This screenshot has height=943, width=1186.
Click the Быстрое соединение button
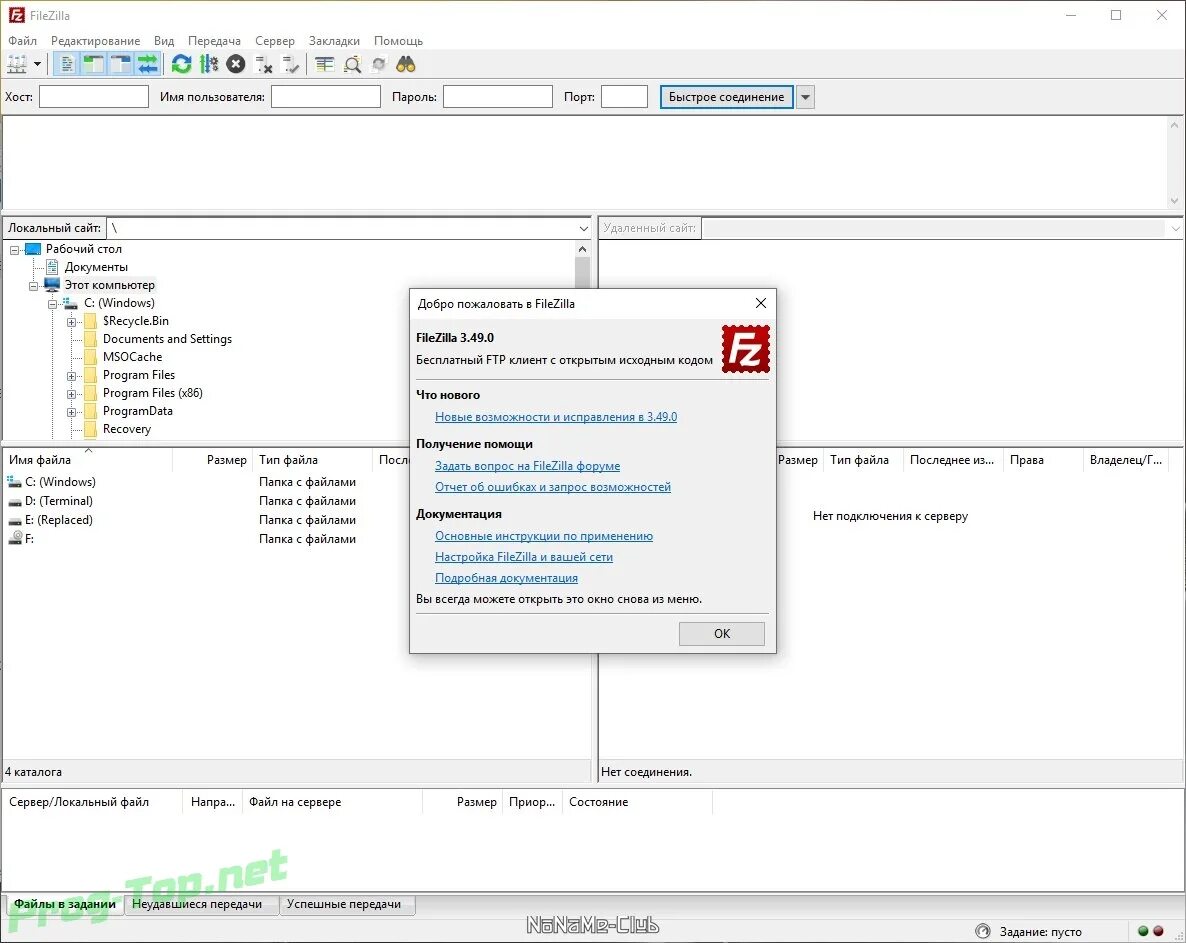726,97
